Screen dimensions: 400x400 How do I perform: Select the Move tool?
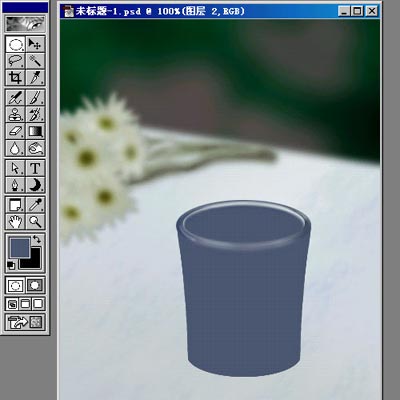[x=35, y=44]
